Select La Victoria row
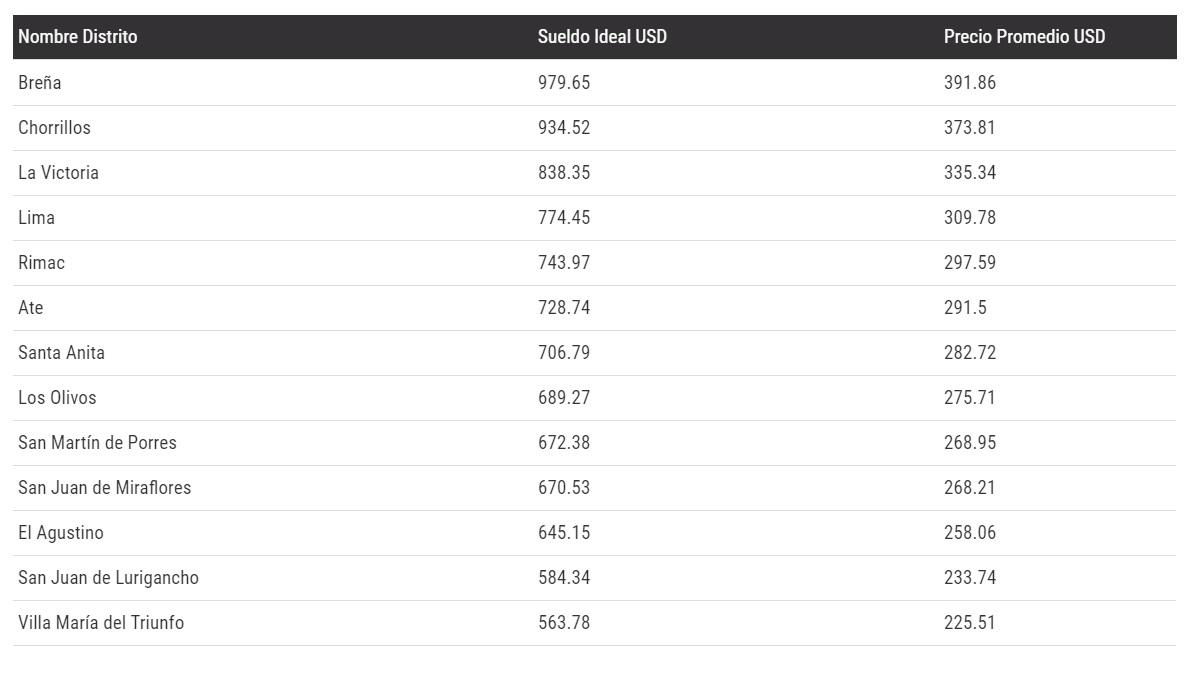 (58, 173)
